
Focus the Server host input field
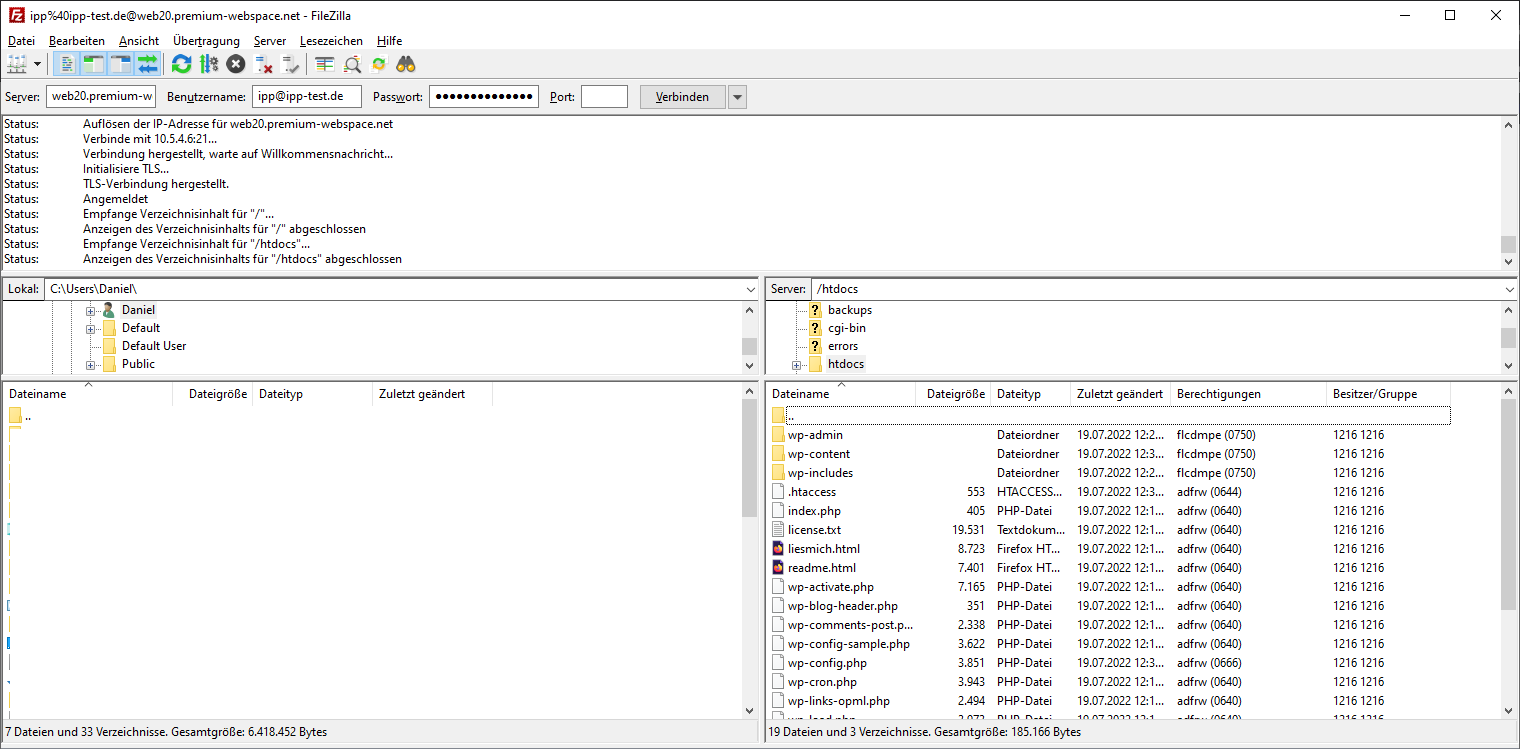pos(101,97)
